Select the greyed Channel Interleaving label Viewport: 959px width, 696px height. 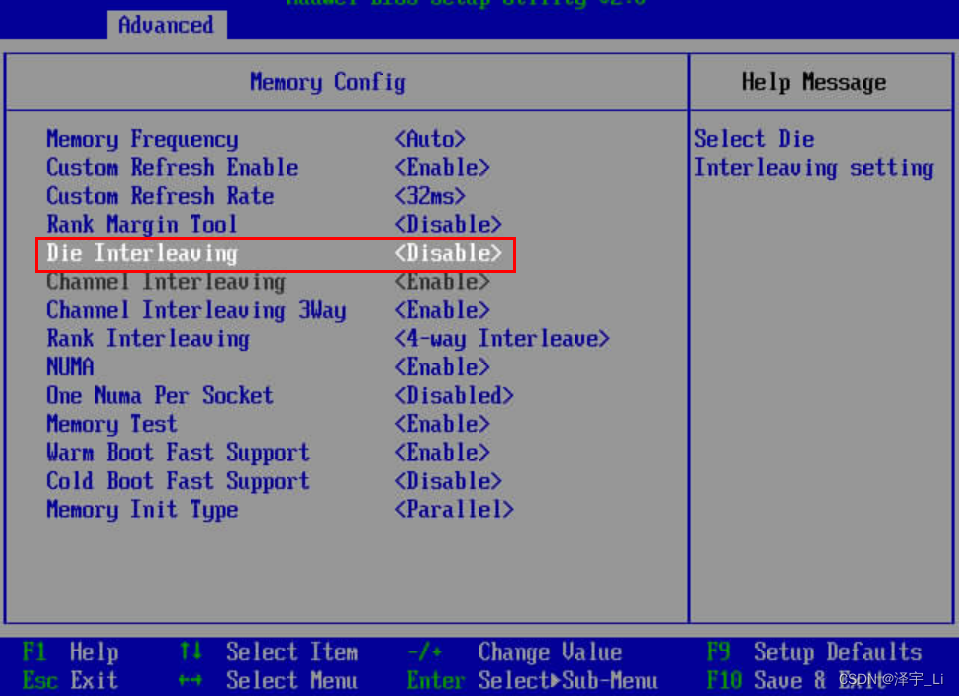tap(166, 281)
